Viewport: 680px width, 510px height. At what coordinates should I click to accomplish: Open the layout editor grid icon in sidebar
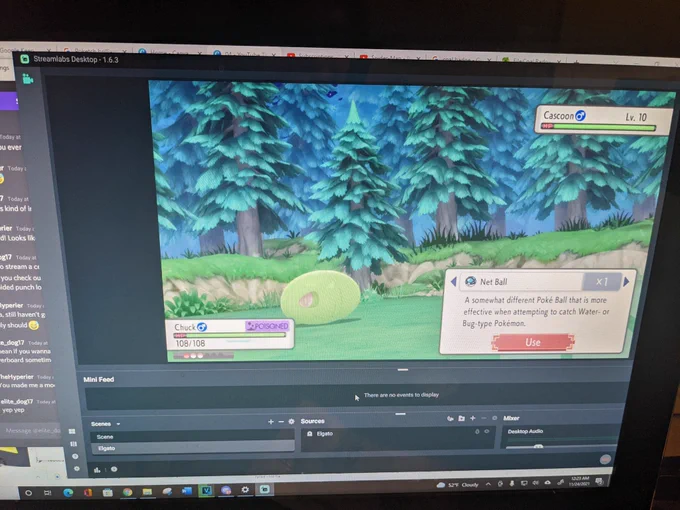[72, 432]
